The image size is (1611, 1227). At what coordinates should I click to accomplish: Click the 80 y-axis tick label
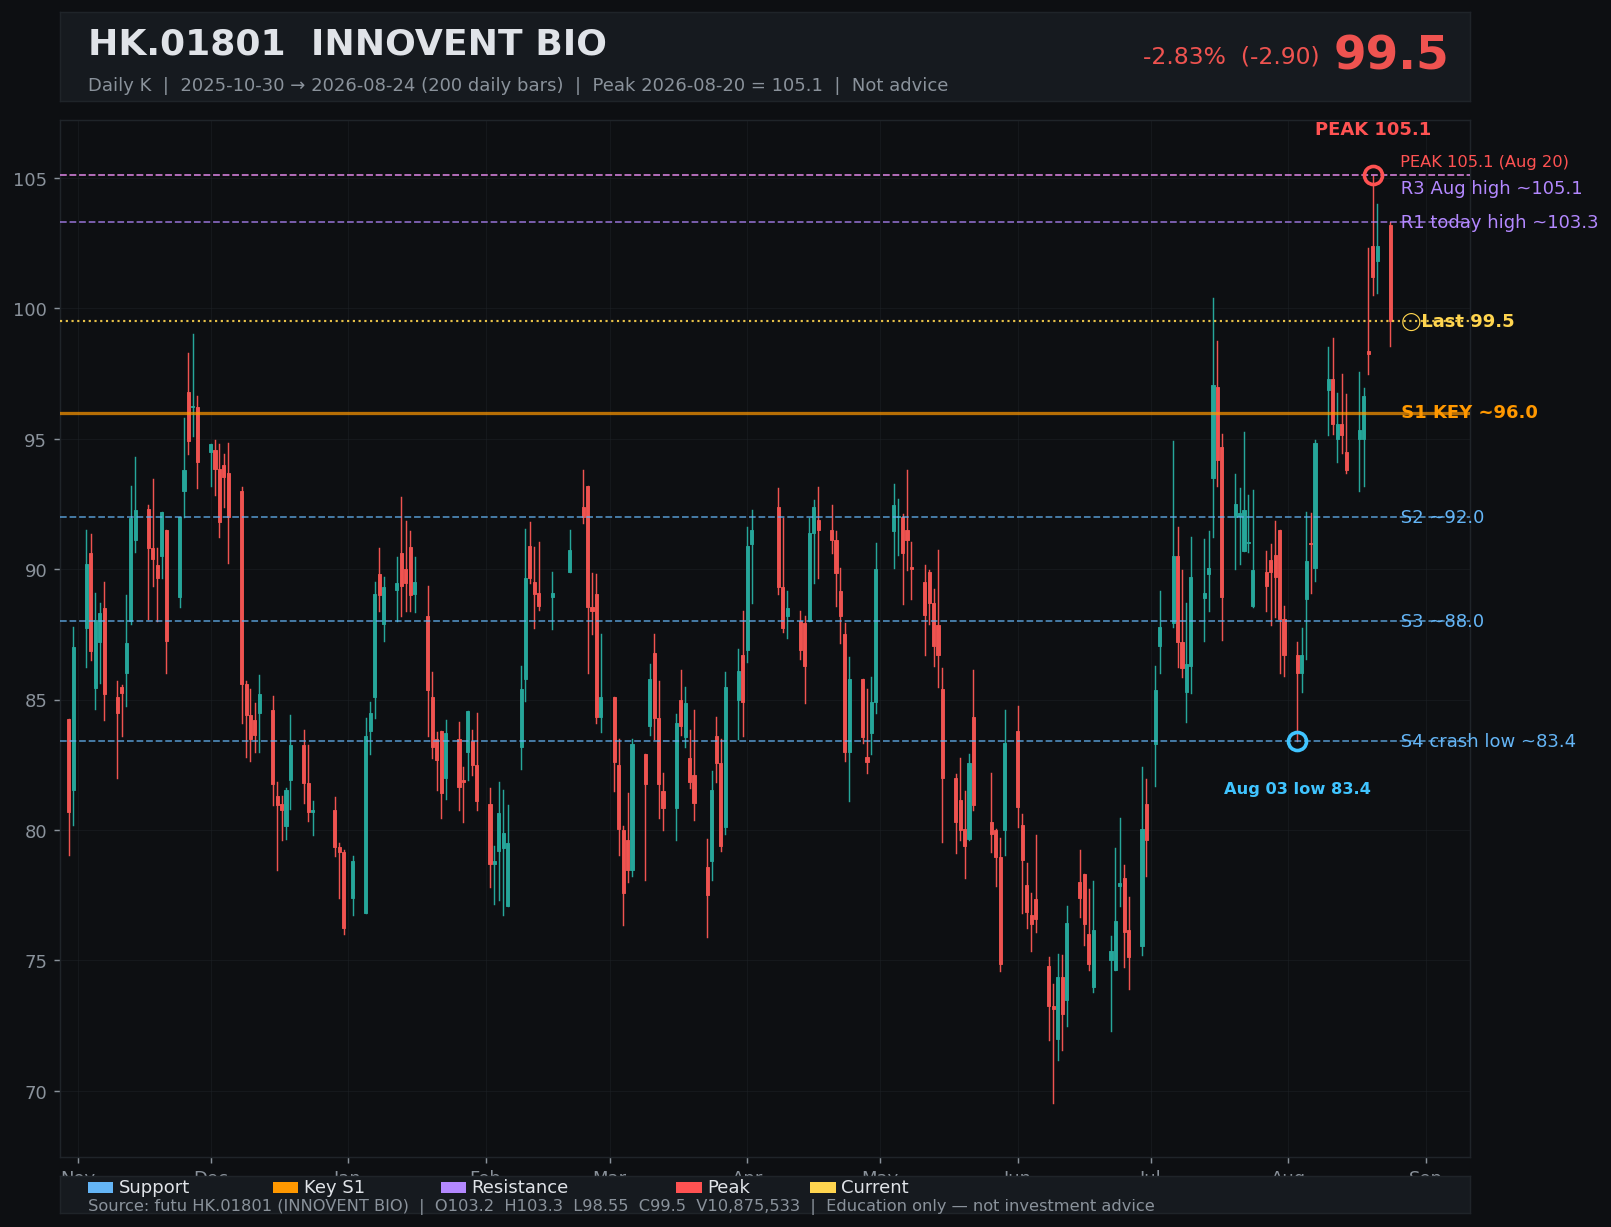pyautogui.click(x=36, y=831)
